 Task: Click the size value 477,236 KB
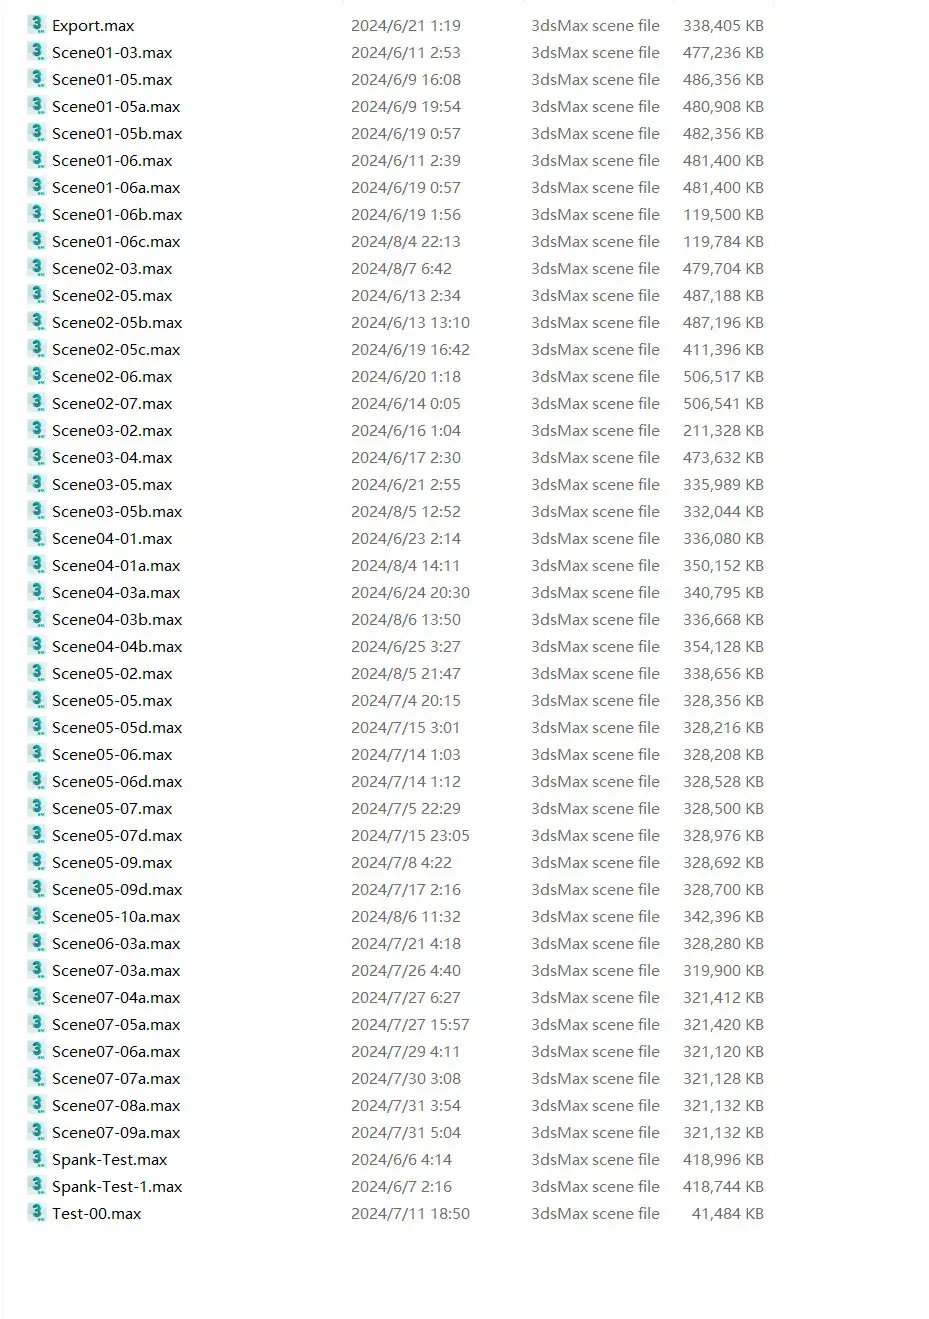pos(723,52)
